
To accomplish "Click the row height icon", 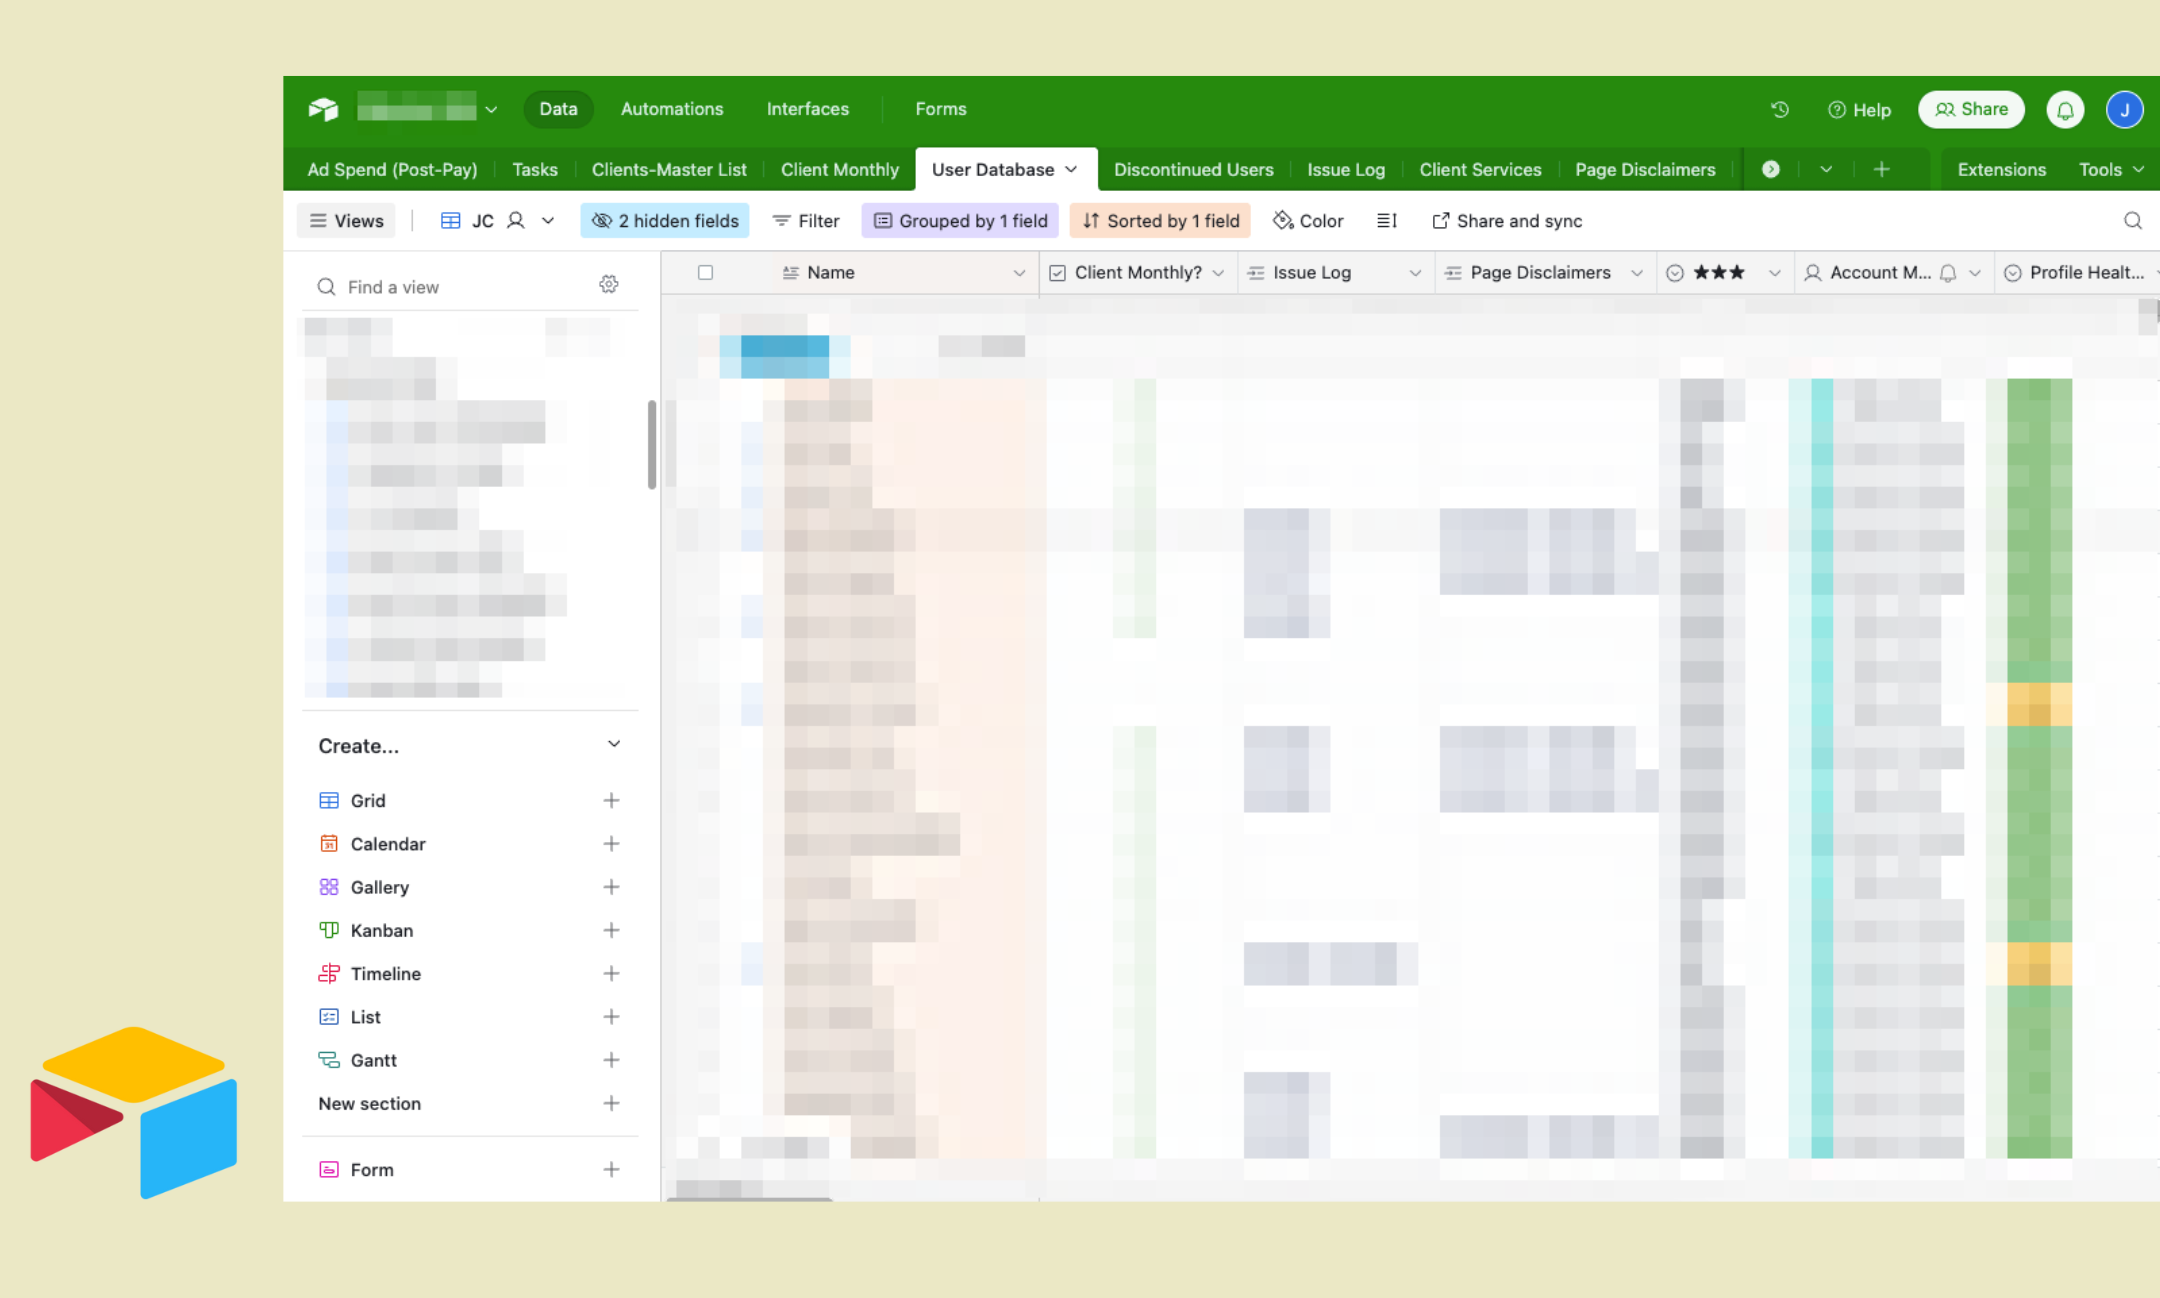I will 1386,221.
